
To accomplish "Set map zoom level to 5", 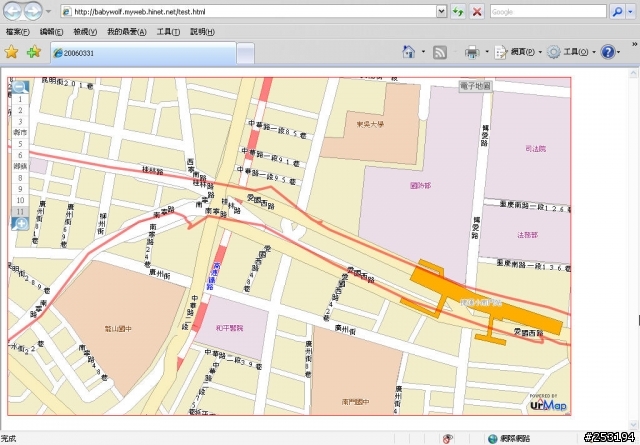I will tap(20, 144).
